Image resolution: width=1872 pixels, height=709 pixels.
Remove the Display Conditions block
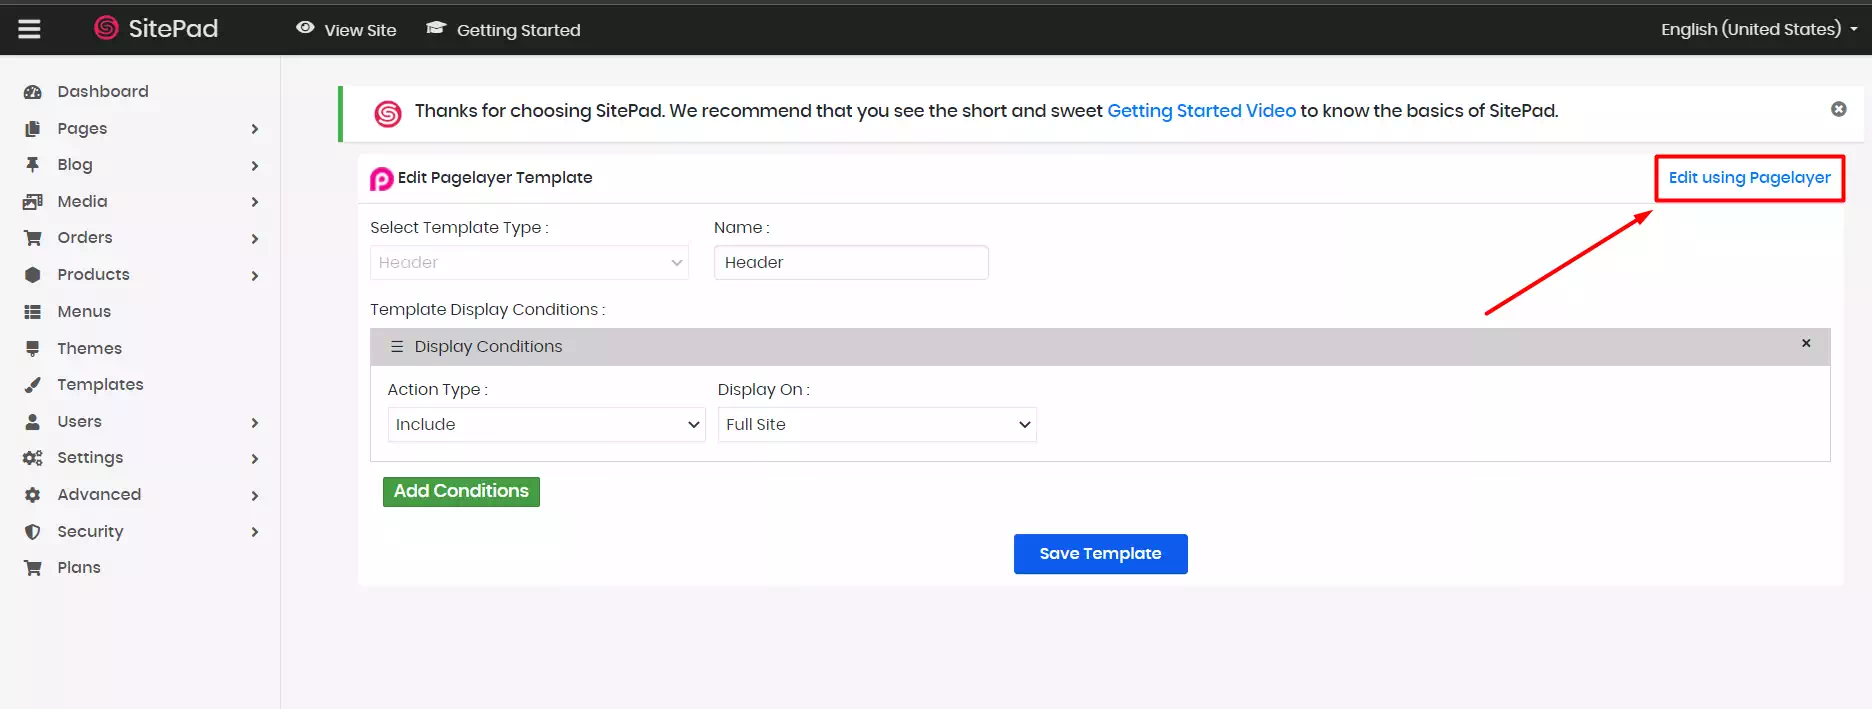[1806, 343]
